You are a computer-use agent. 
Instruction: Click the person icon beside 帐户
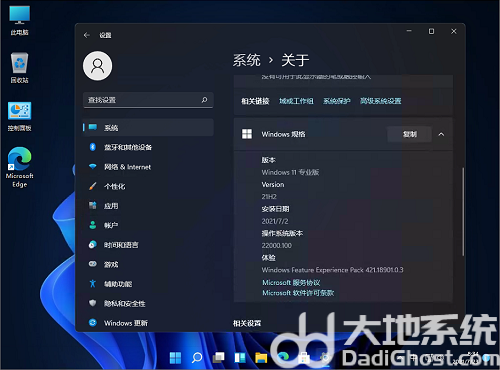coord(93,225)
